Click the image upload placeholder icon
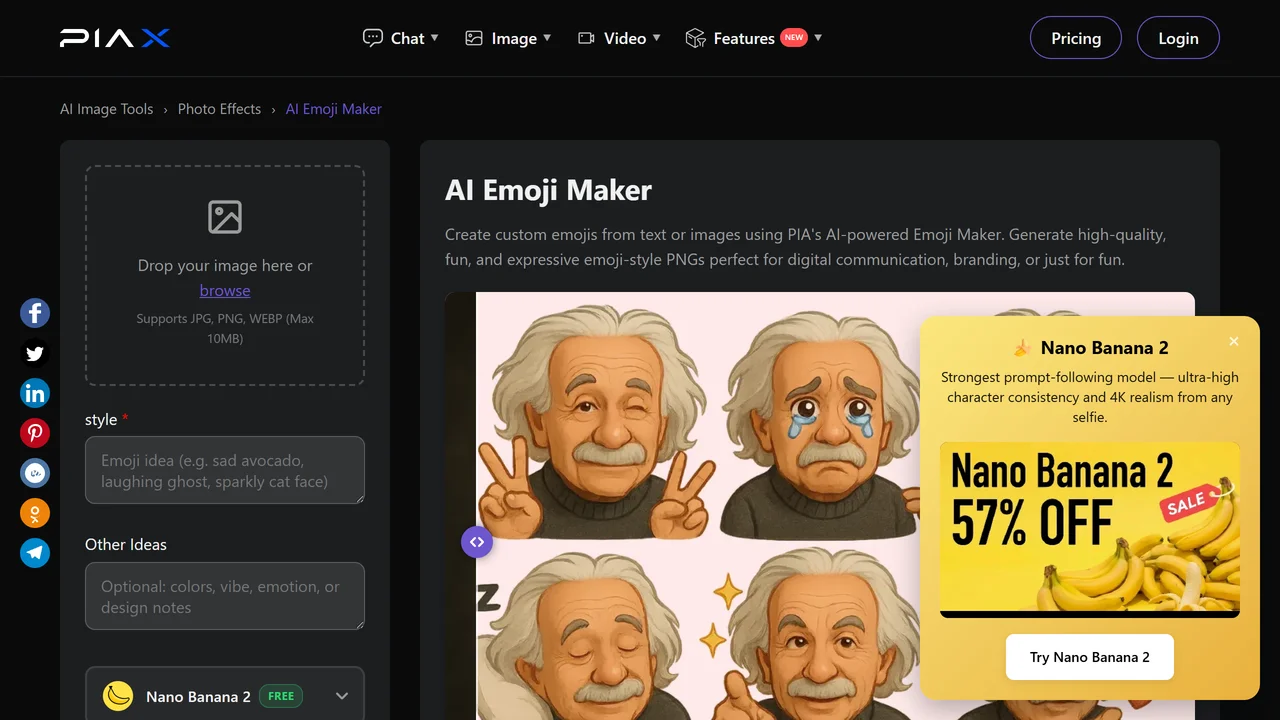 (x=225, y=217)
